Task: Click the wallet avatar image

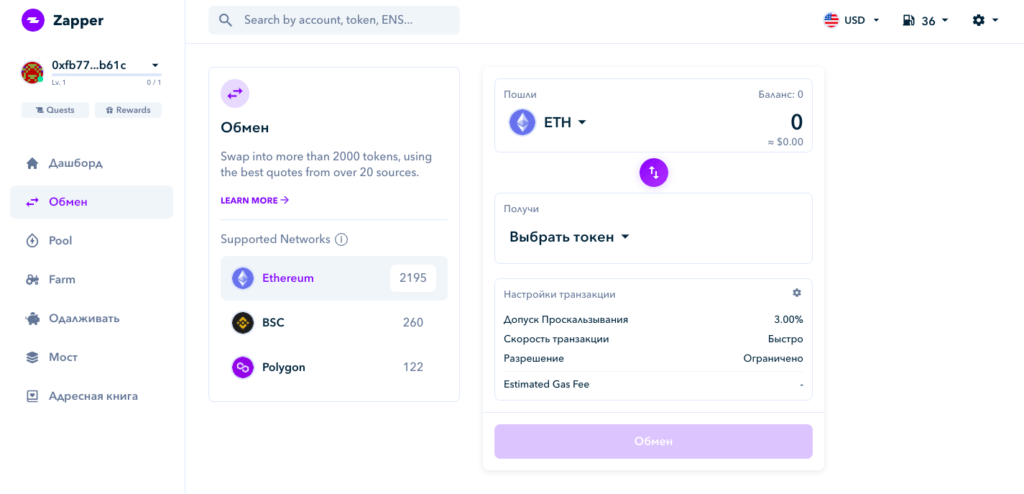Action: [32, 72]
